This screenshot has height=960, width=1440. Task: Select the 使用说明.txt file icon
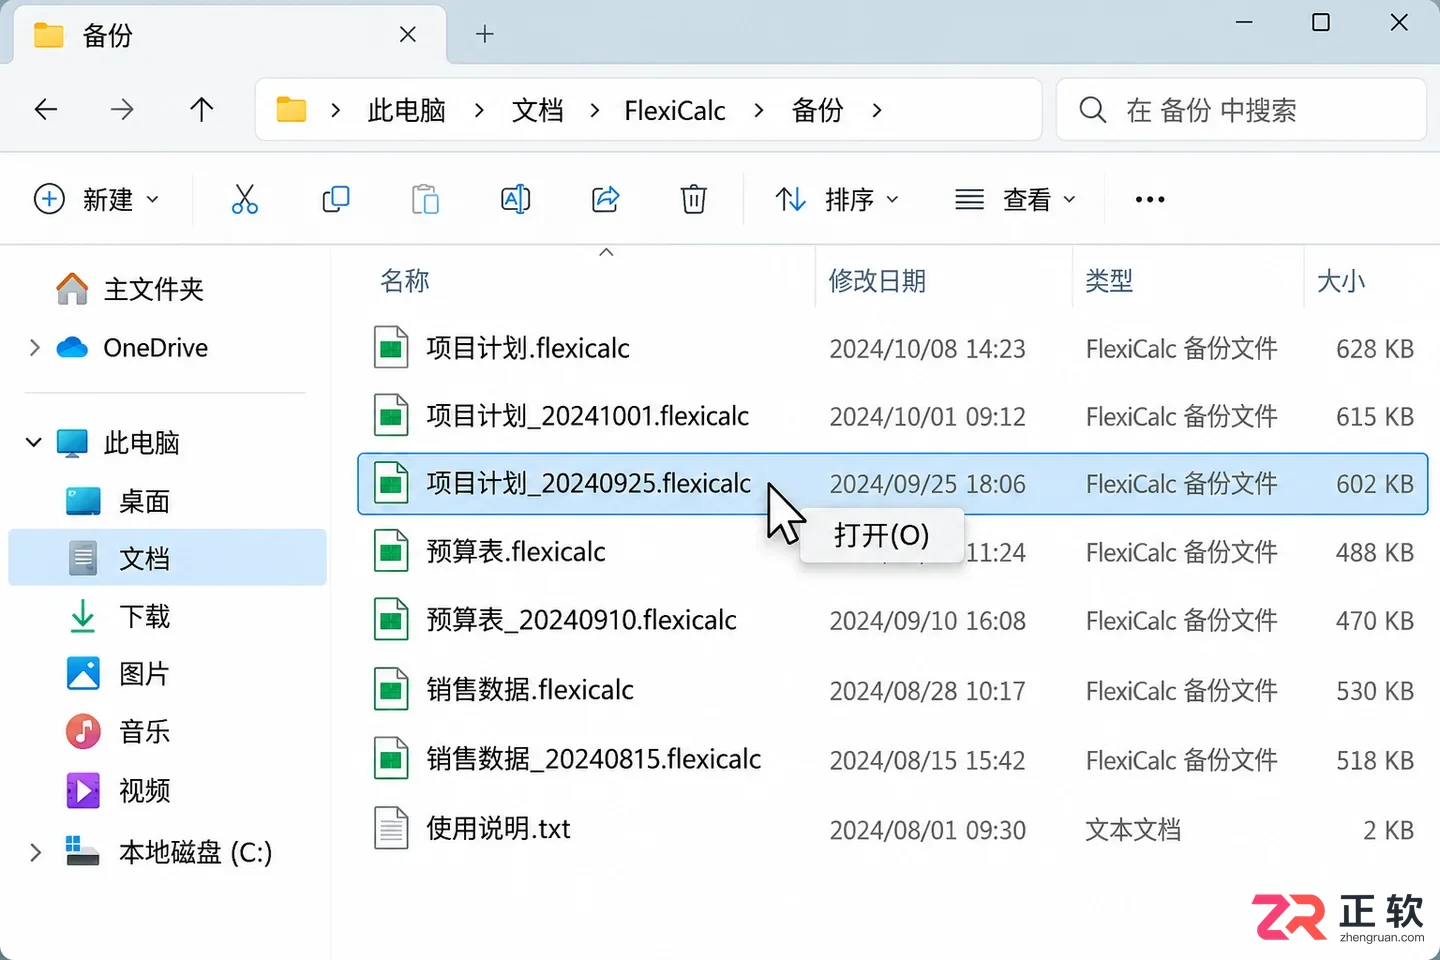(x=391, y=828)
